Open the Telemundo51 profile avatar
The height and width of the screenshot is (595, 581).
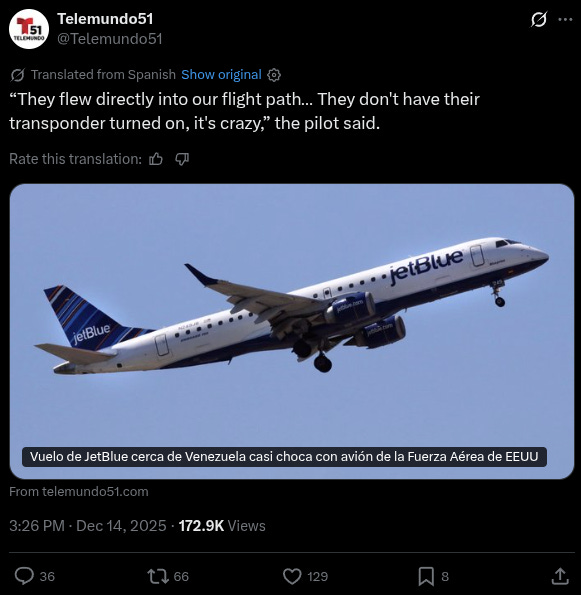[29, 29]
